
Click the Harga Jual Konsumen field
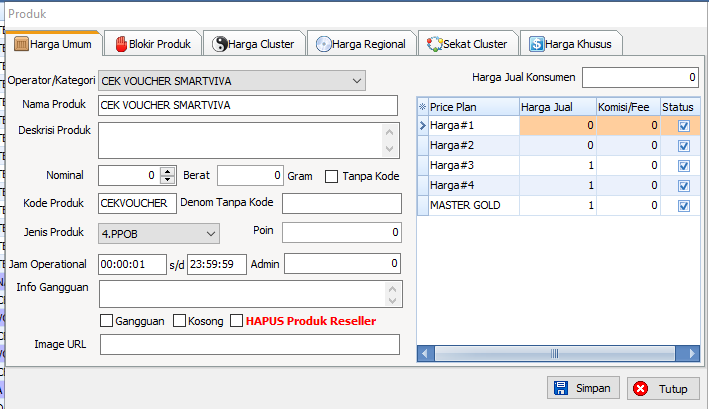point(640,78)
